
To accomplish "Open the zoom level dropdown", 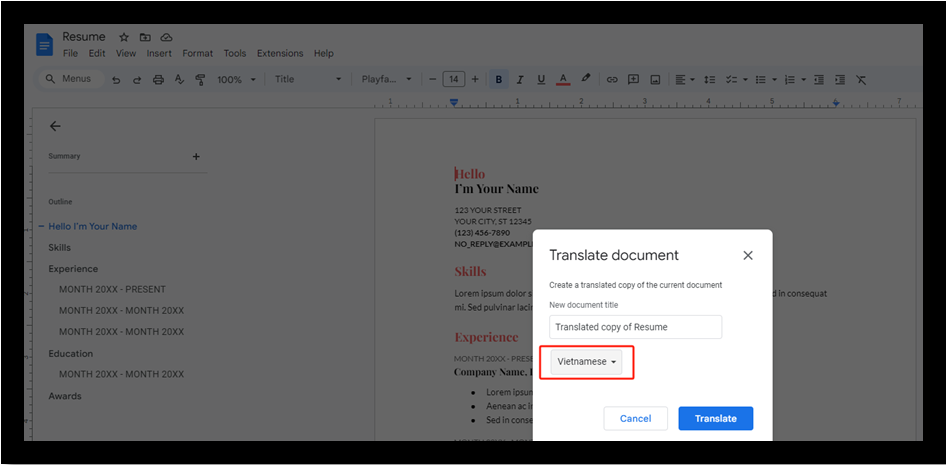I will coord(236,80).
